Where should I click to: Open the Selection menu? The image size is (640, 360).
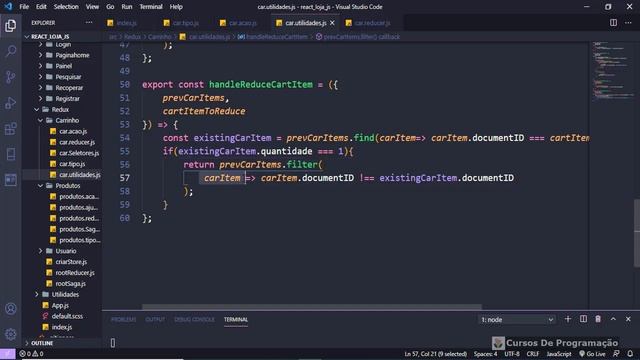pyautogui.click(x=66, y=7)
